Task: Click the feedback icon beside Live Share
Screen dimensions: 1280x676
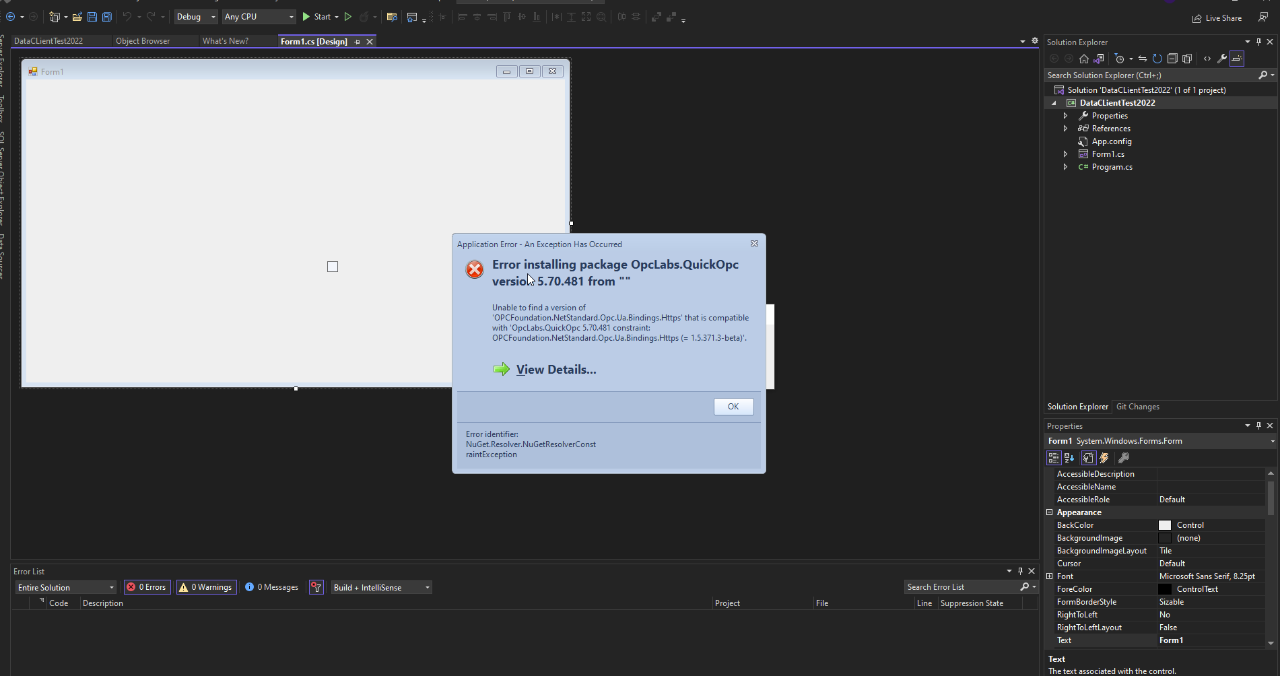Action: [x=1263, y=17]
